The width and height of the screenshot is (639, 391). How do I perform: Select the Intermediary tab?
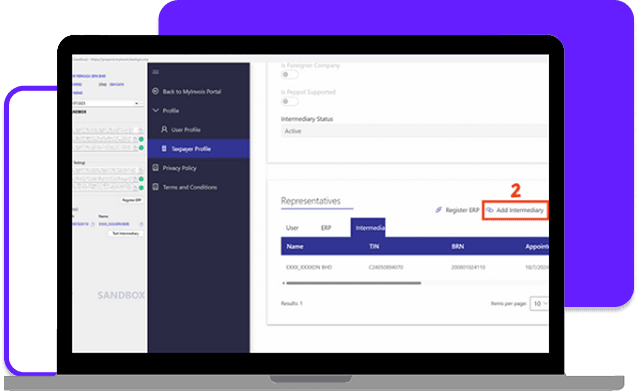(368, 228)
